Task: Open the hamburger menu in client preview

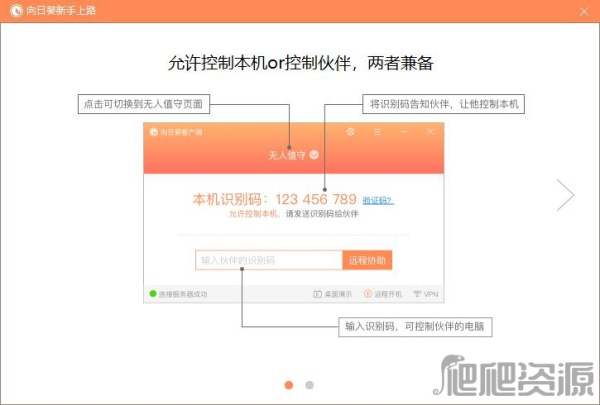Action: click(377, 132)
